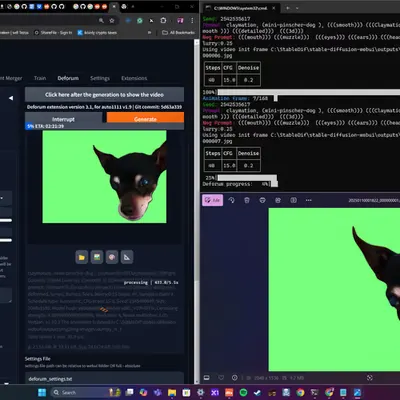The height and width of the screenshot is (400, 400).
Task: Click the Edit button in the photo viewer
Action: pos(212,200)
